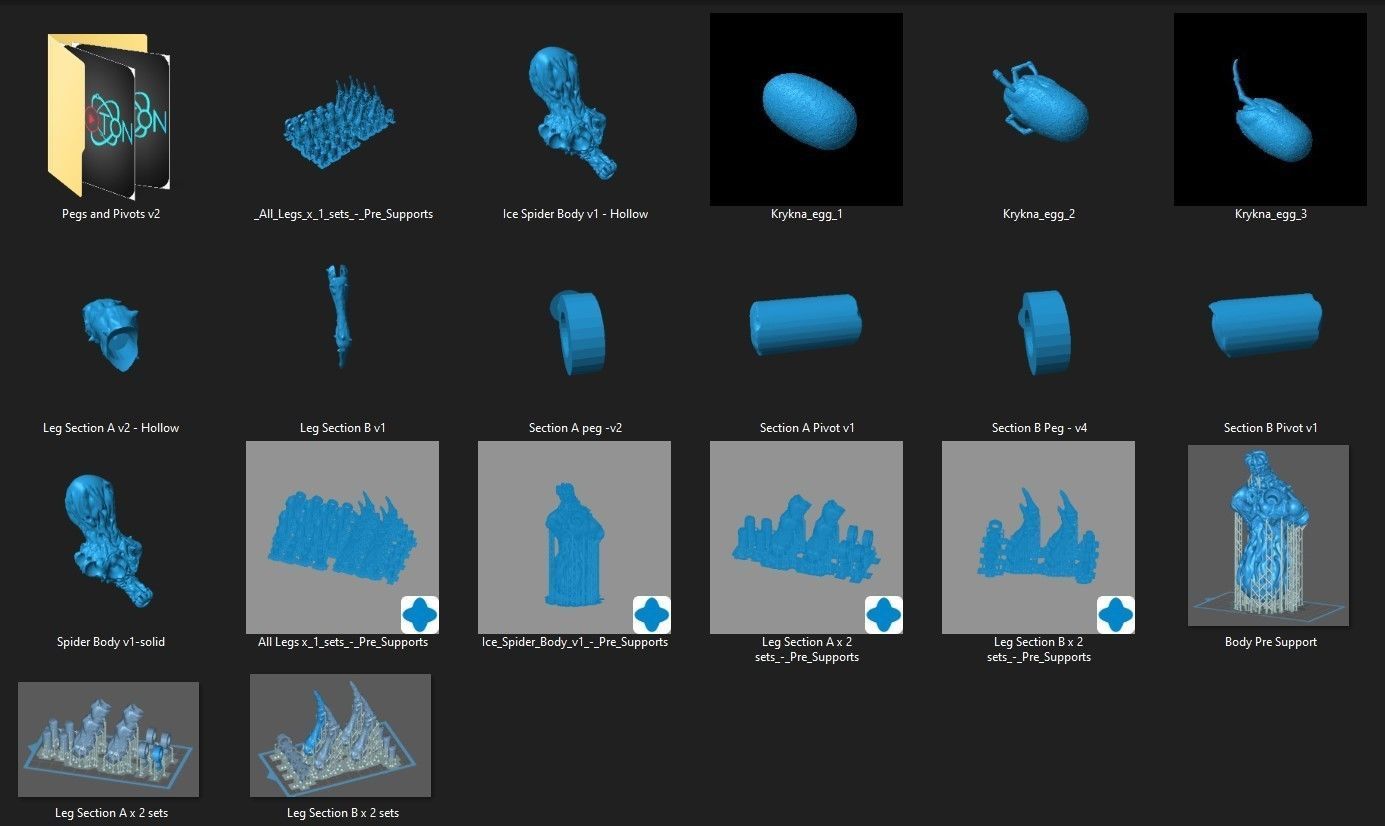1385x826 pixels.
Task: Select Ice_Spider_Body_v1_-_Pre_Supports slicer file thumbnail
Action: 574,537
